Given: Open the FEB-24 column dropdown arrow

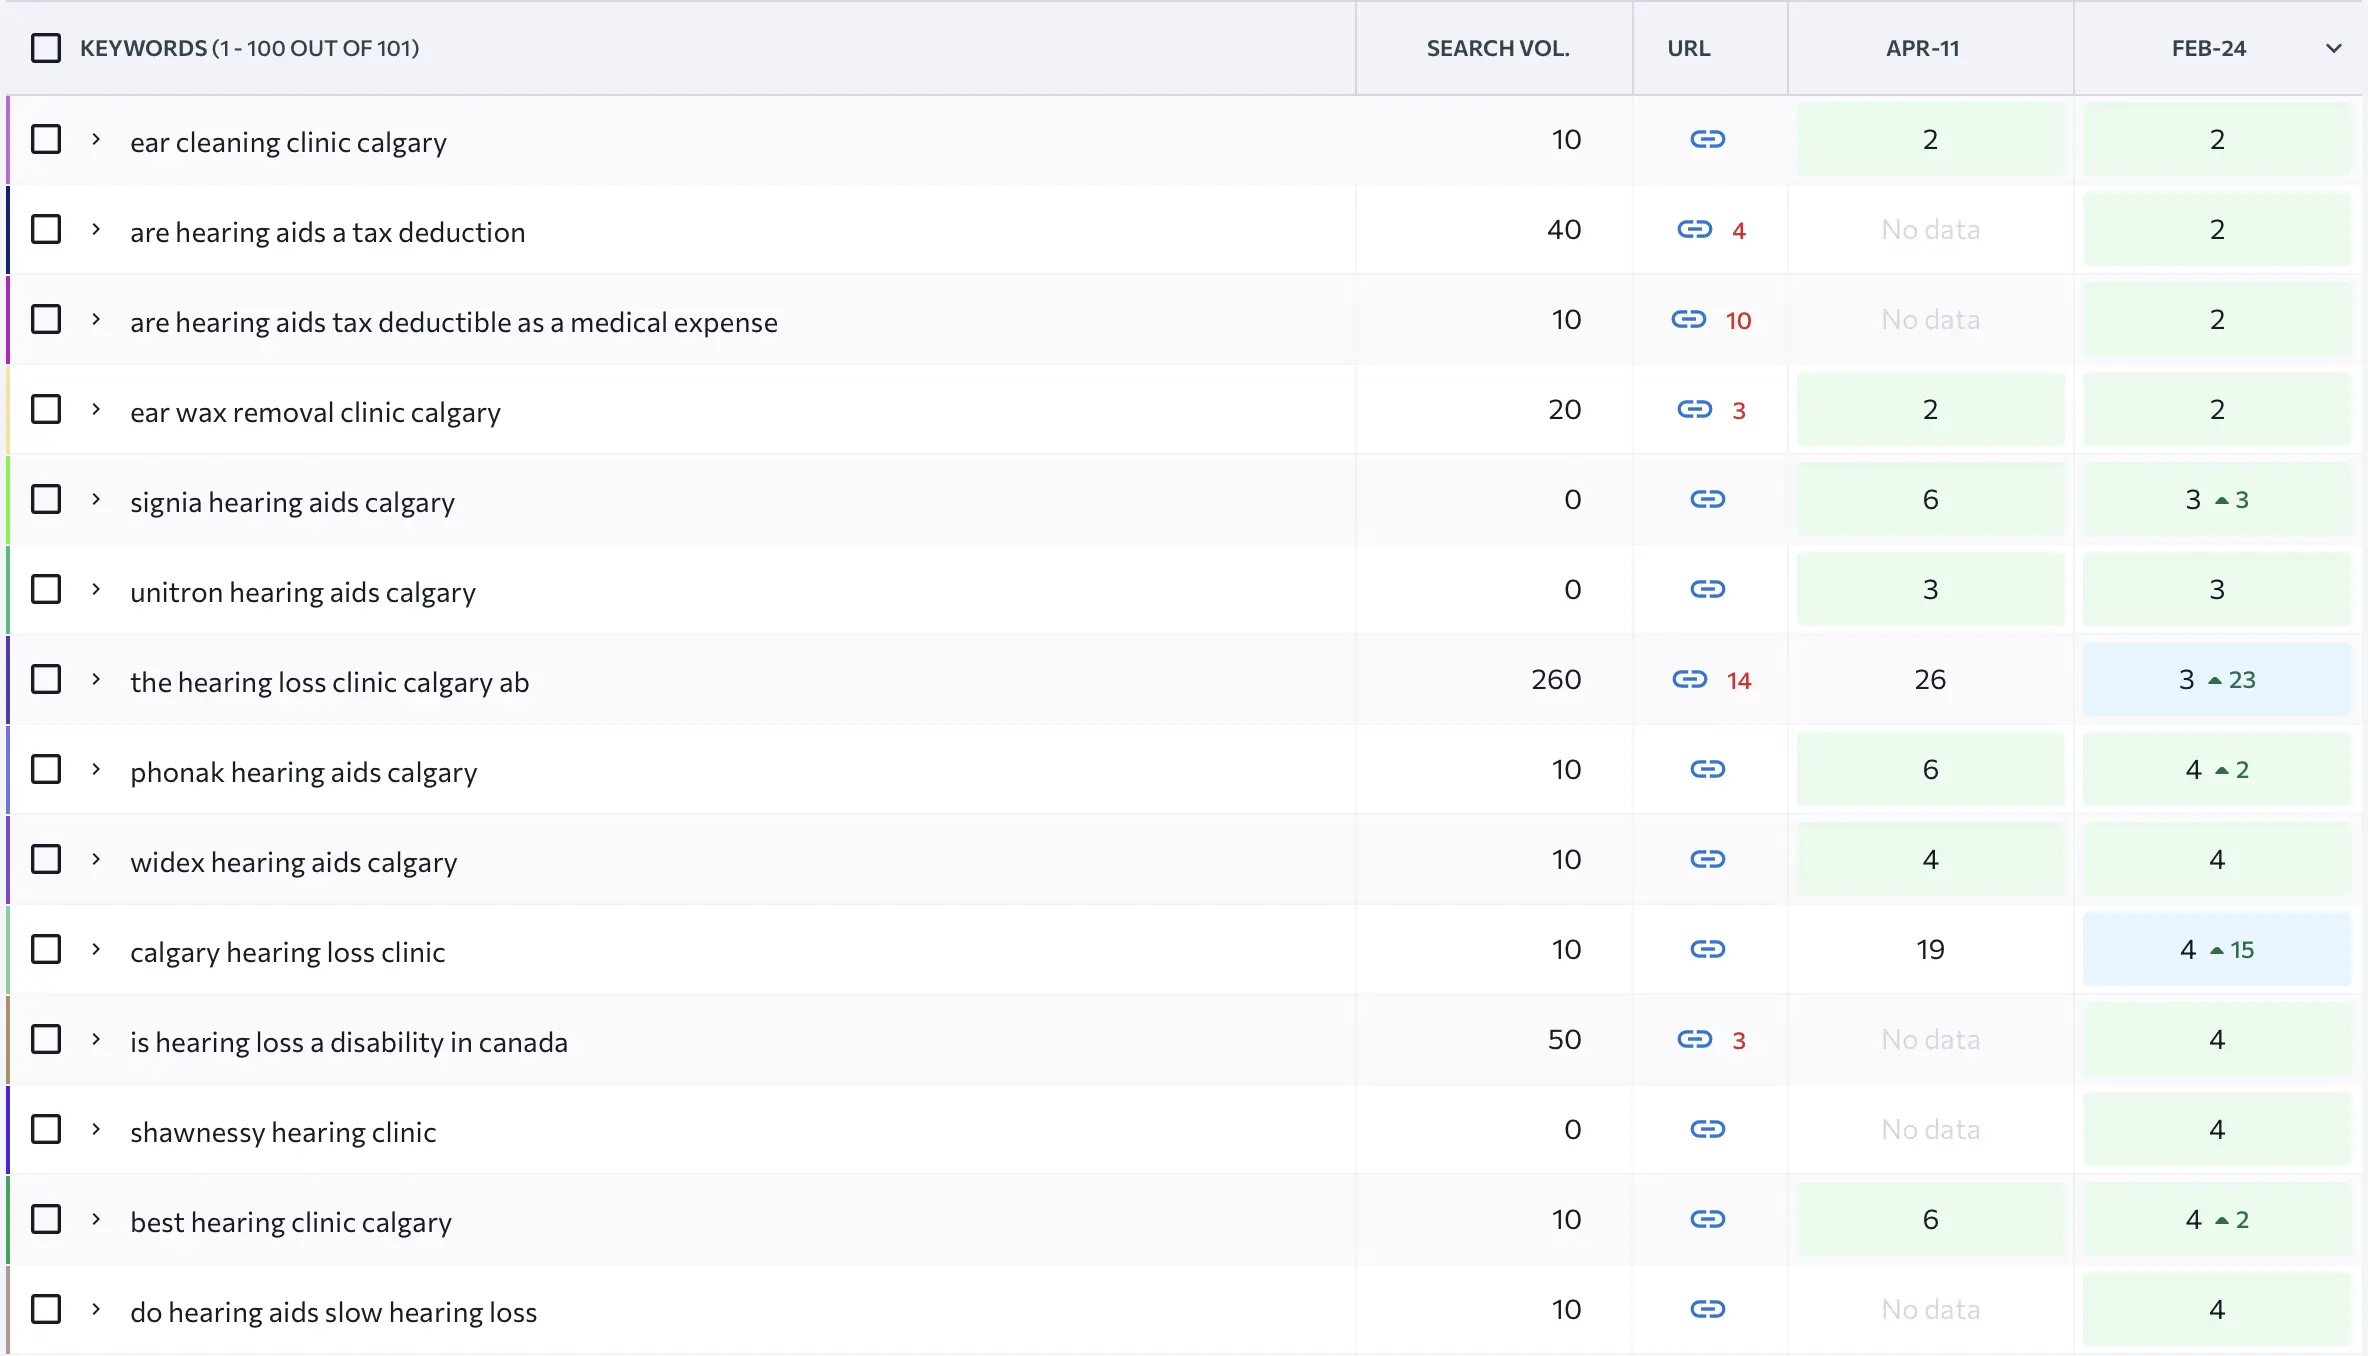Looking at the screenshot, I should (x=2333, y=48).
